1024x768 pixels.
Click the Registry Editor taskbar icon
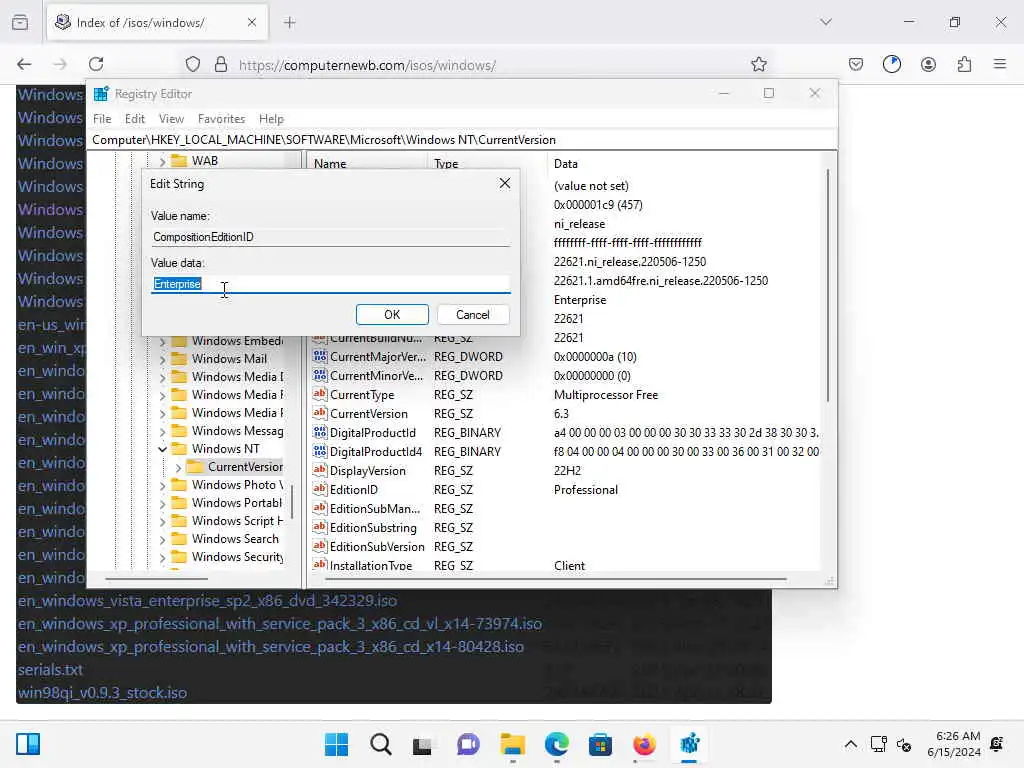click(689, 744)
